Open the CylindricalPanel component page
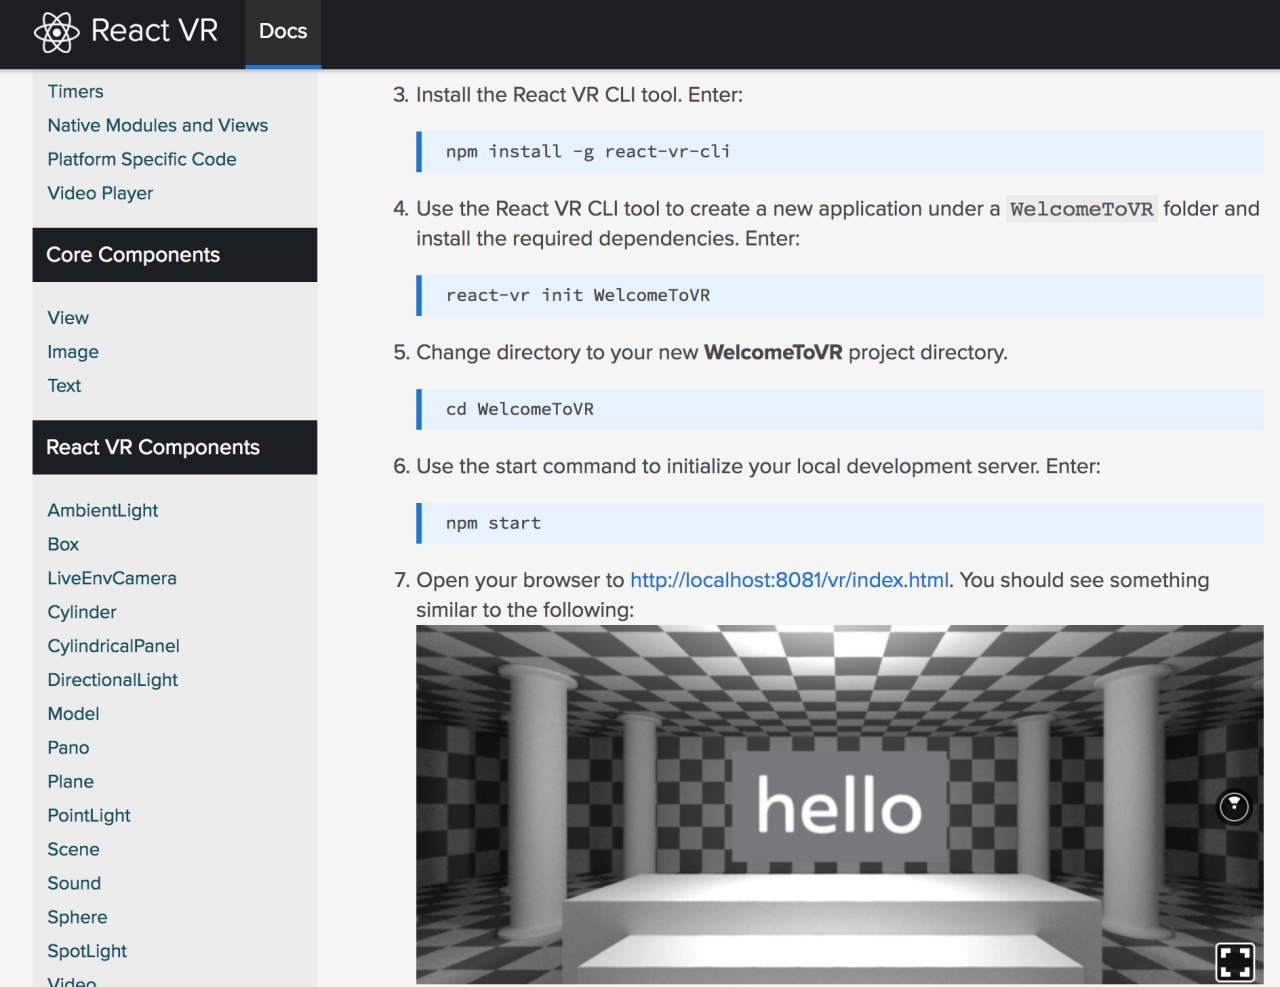The width and height of the screenshot is (1280, 987). [114, 646]
